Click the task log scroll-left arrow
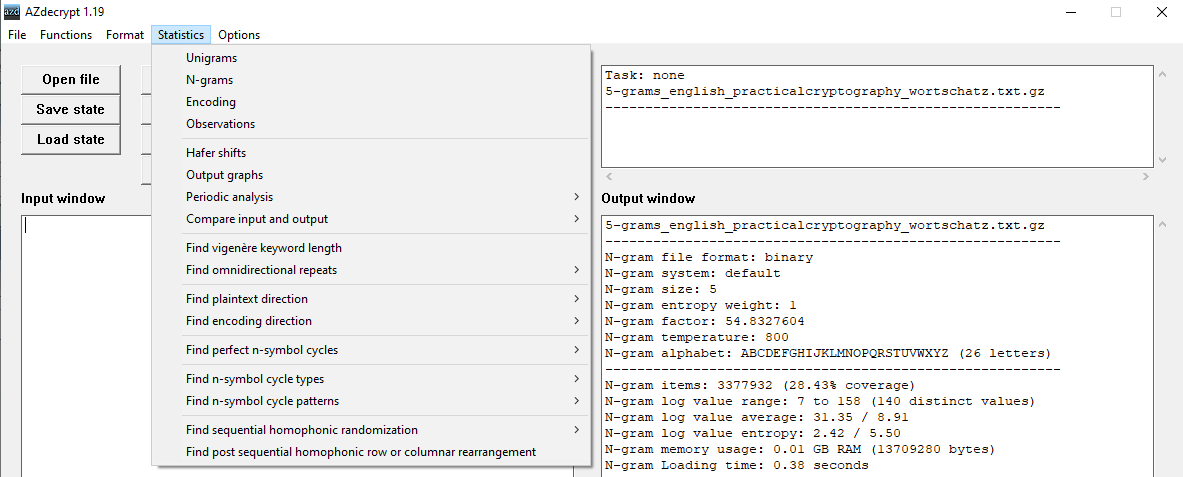 [x=609, y=177]
